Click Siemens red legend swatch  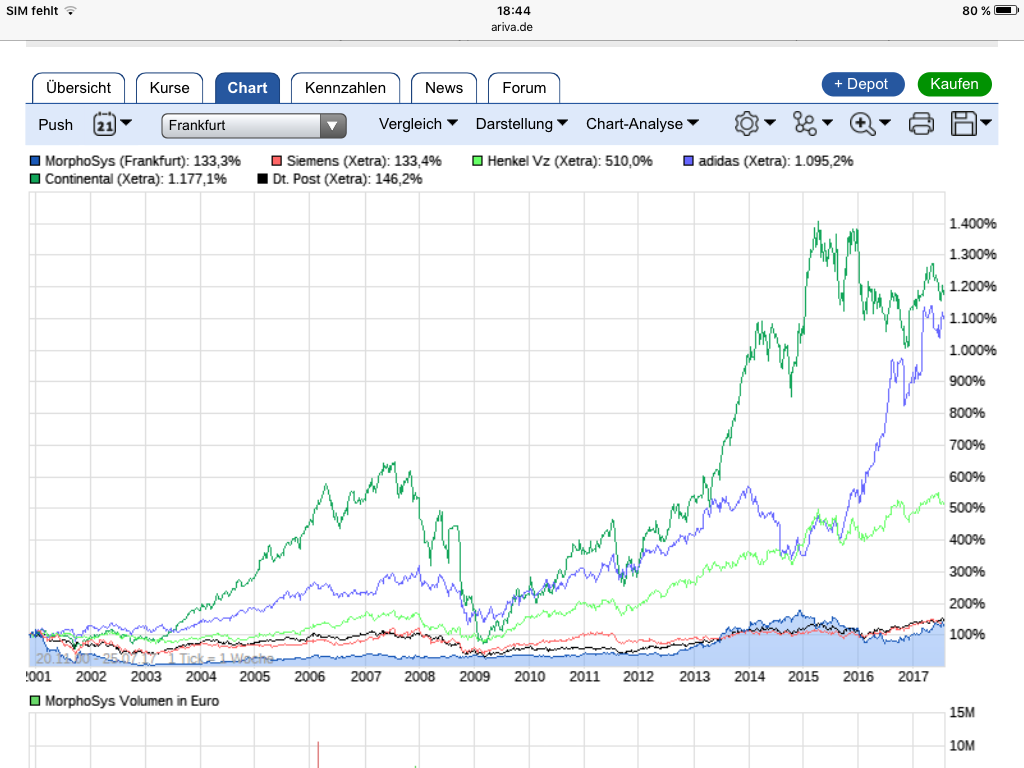point(277,161)
